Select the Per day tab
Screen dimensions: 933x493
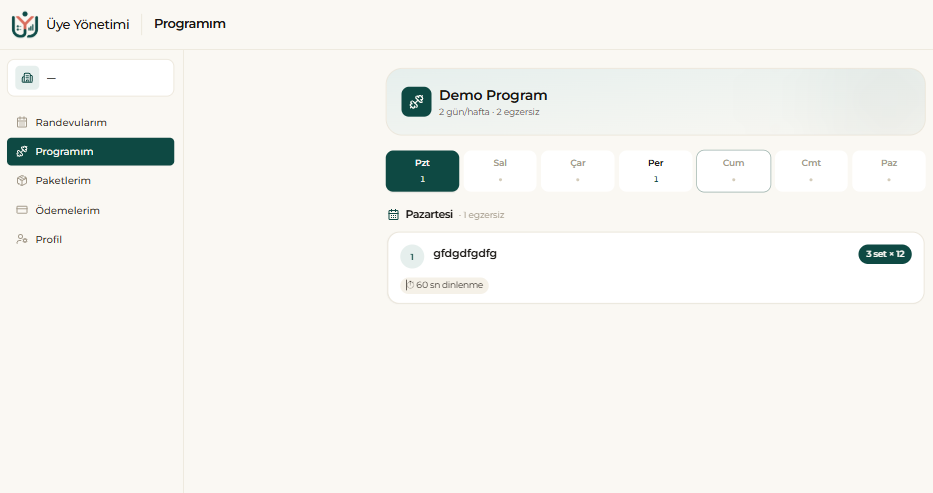pyautogui.click(x=656, y=171)
